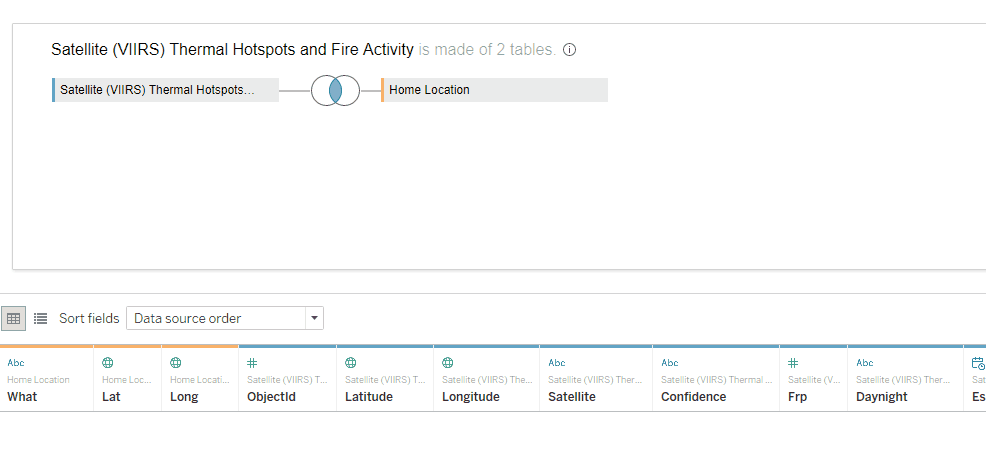
Task: Click the globe icon above Latitude
Action: point(351,363)
